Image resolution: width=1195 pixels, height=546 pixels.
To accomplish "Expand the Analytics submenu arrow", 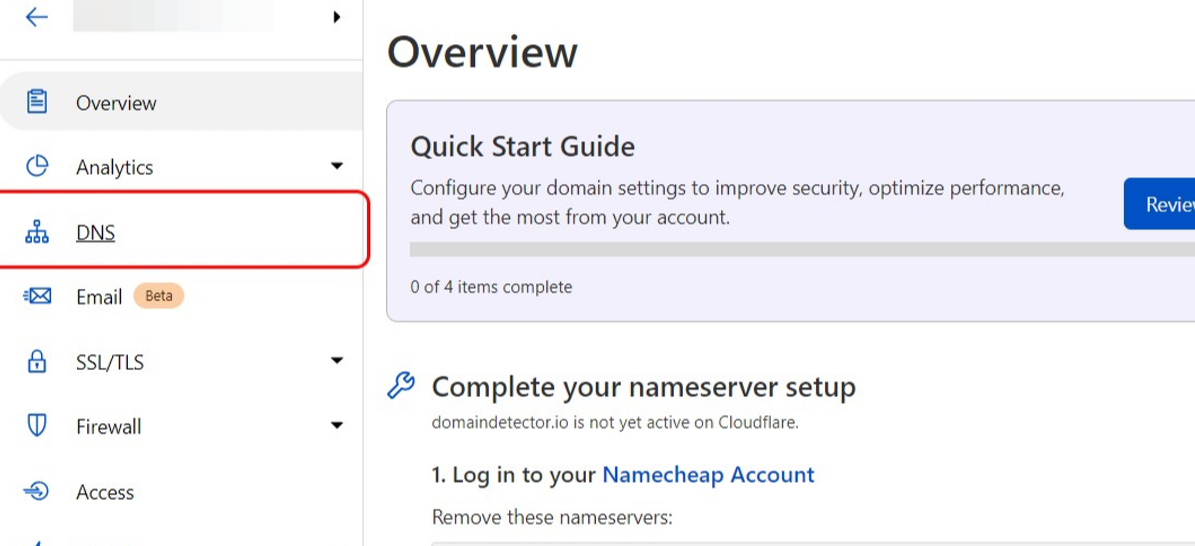I will point(337,167).
